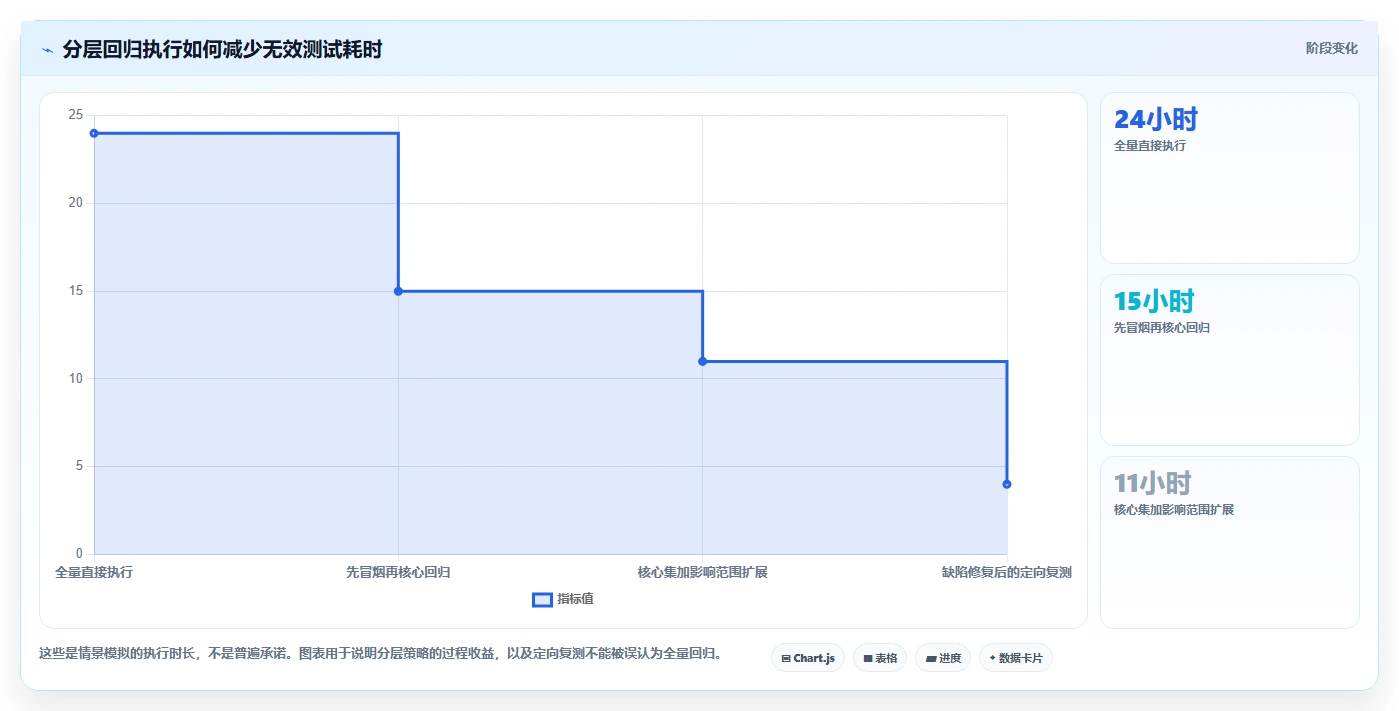Click the 15小时 card value
1399x711 pixels.
tap(1154, 301)
